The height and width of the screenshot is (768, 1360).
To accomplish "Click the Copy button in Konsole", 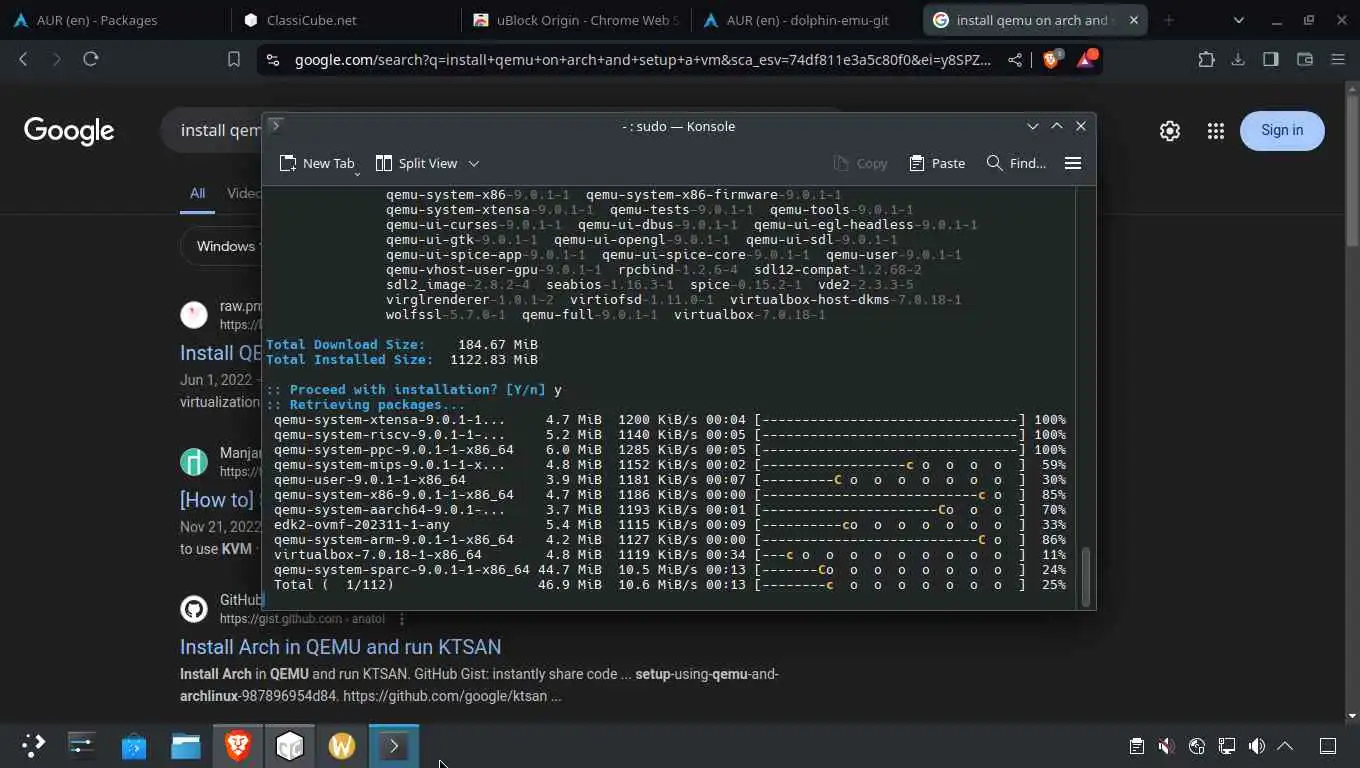I will (860, 163).
